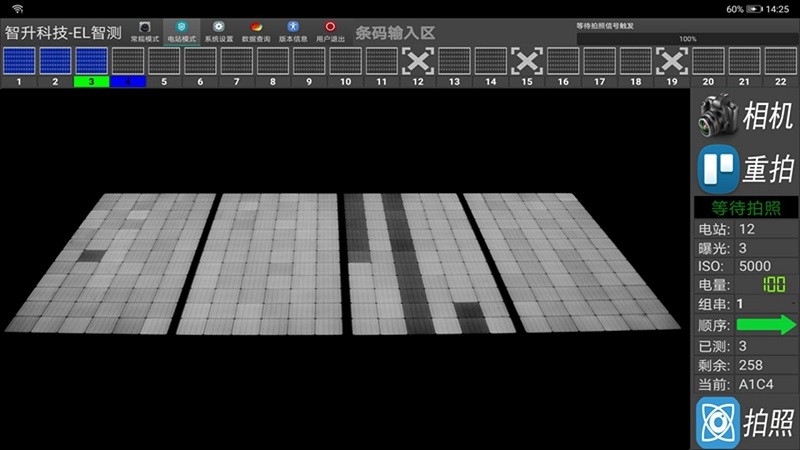
Task: Select the crossed-out panel slot 15
Action: coord(527,62)
